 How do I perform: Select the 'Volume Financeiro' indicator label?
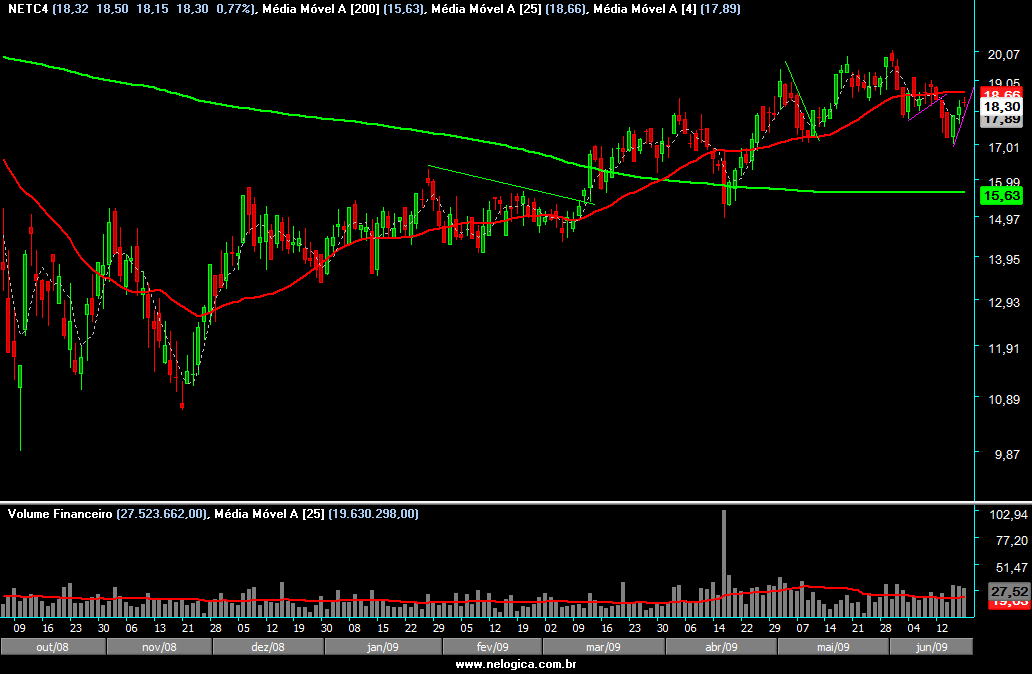[60, 514]
